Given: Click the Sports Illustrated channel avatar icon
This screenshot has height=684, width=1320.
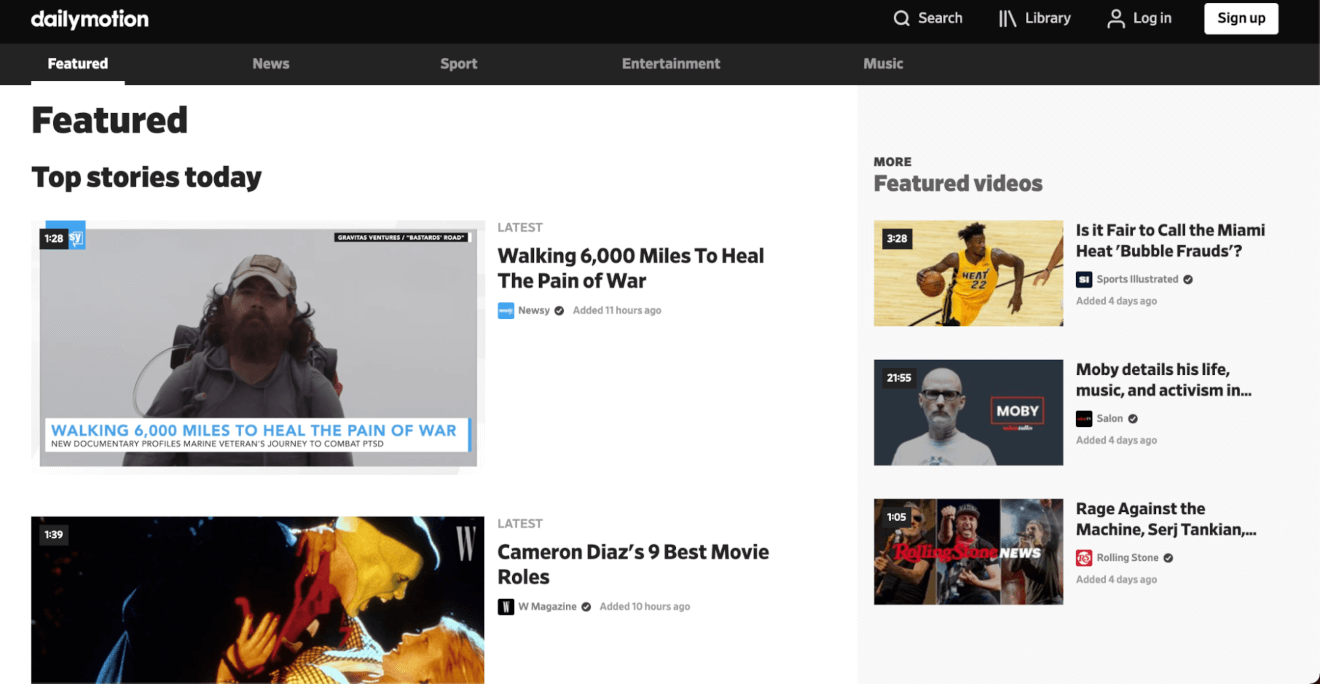Looking at the screenshot, I should (x=1084, y=279).
